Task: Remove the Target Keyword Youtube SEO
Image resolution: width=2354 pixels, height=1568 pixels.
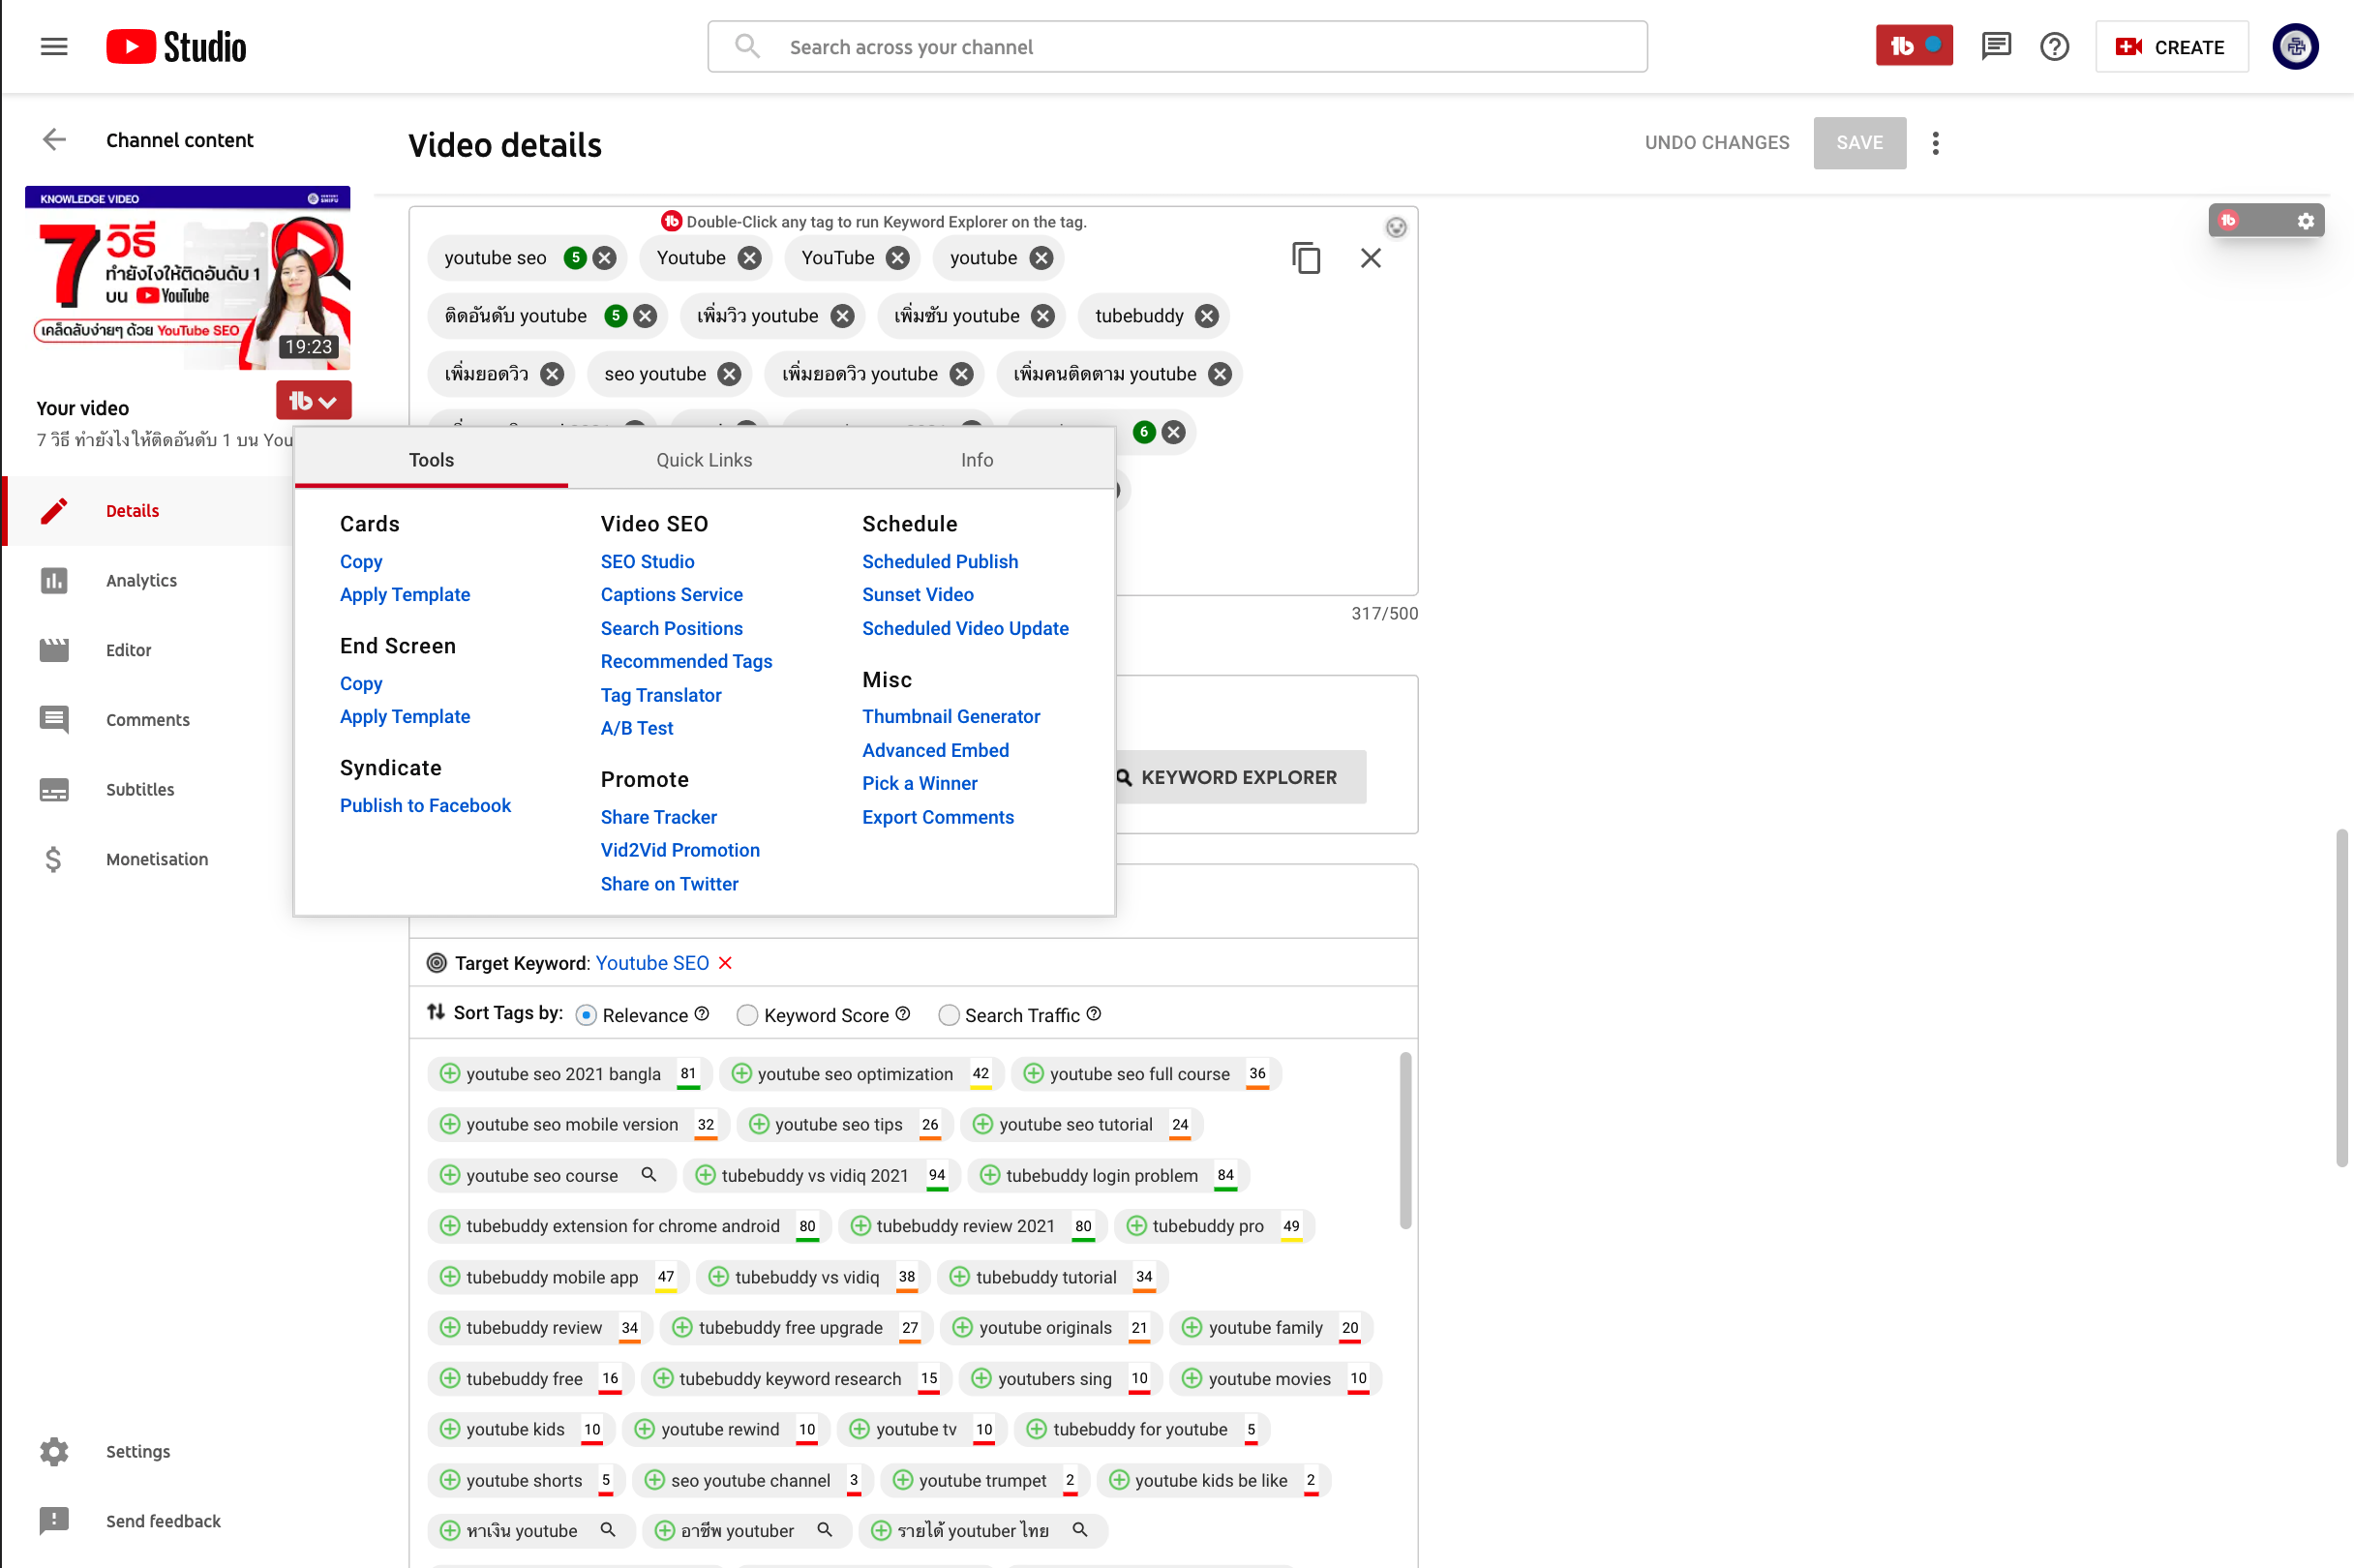Action: (725, 962)
